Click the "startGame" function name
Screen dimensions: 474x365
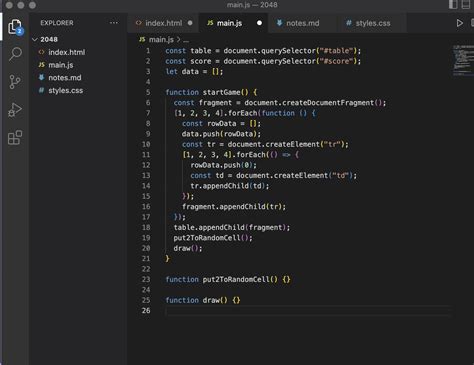coord(221,92)
